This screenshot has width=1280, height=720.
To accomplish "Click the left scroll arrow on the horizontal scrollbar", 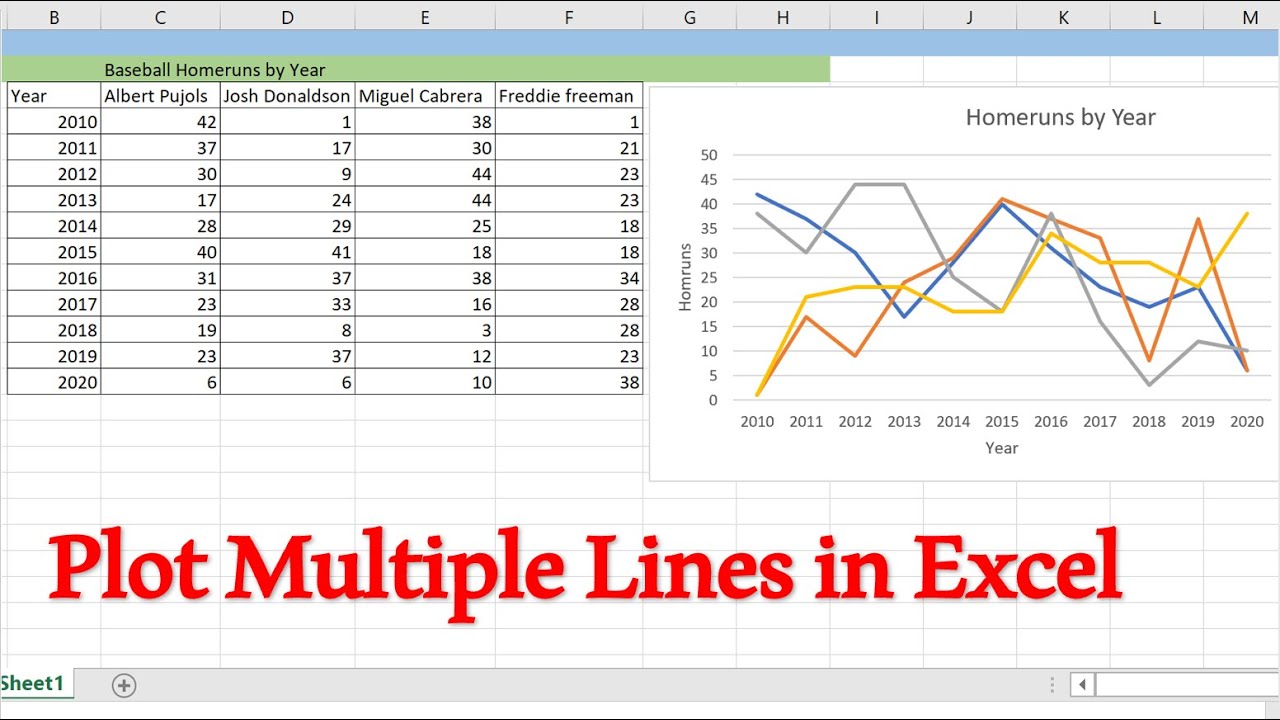I will click(1082, 684).
